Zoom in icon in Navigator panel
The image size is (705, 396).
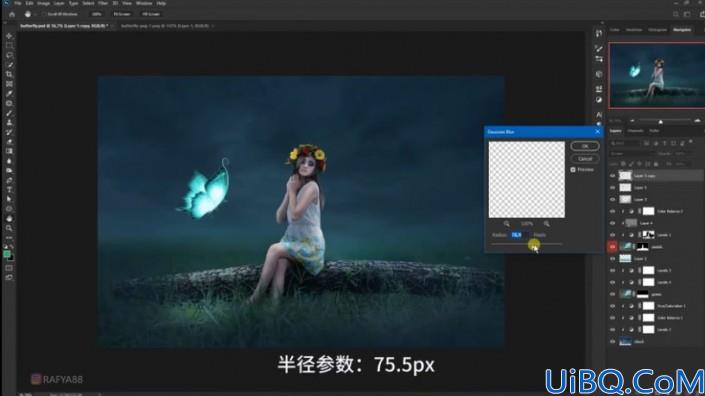(697, 121)
